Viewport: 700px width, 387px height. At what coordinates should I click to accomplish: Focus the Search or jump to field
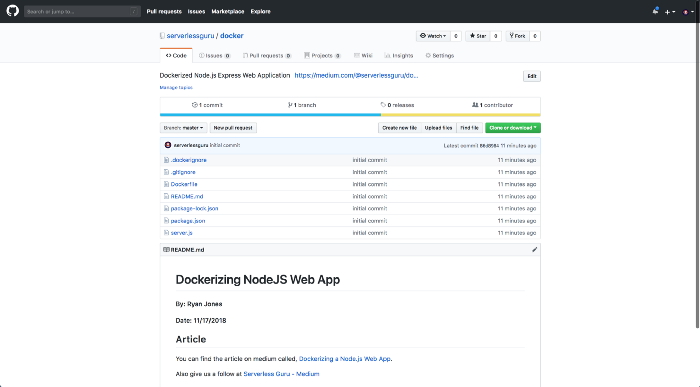83,12
